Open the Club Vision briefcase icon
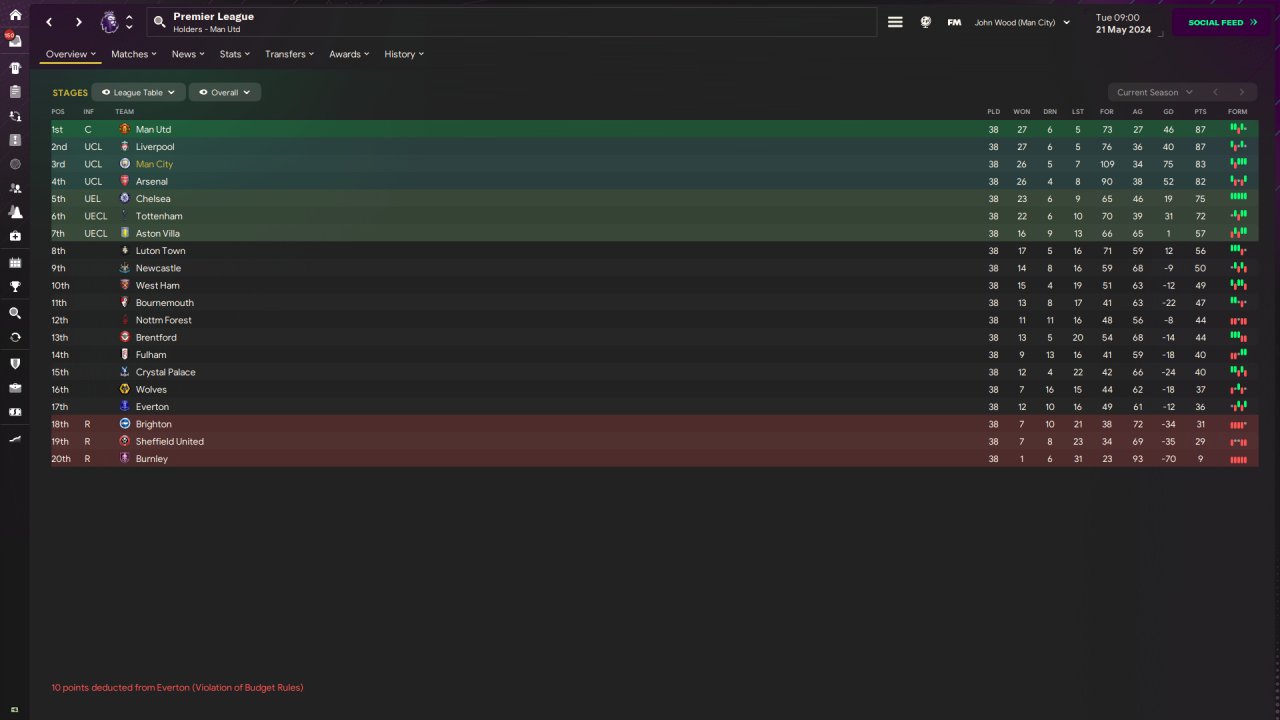 coord(15,388)
